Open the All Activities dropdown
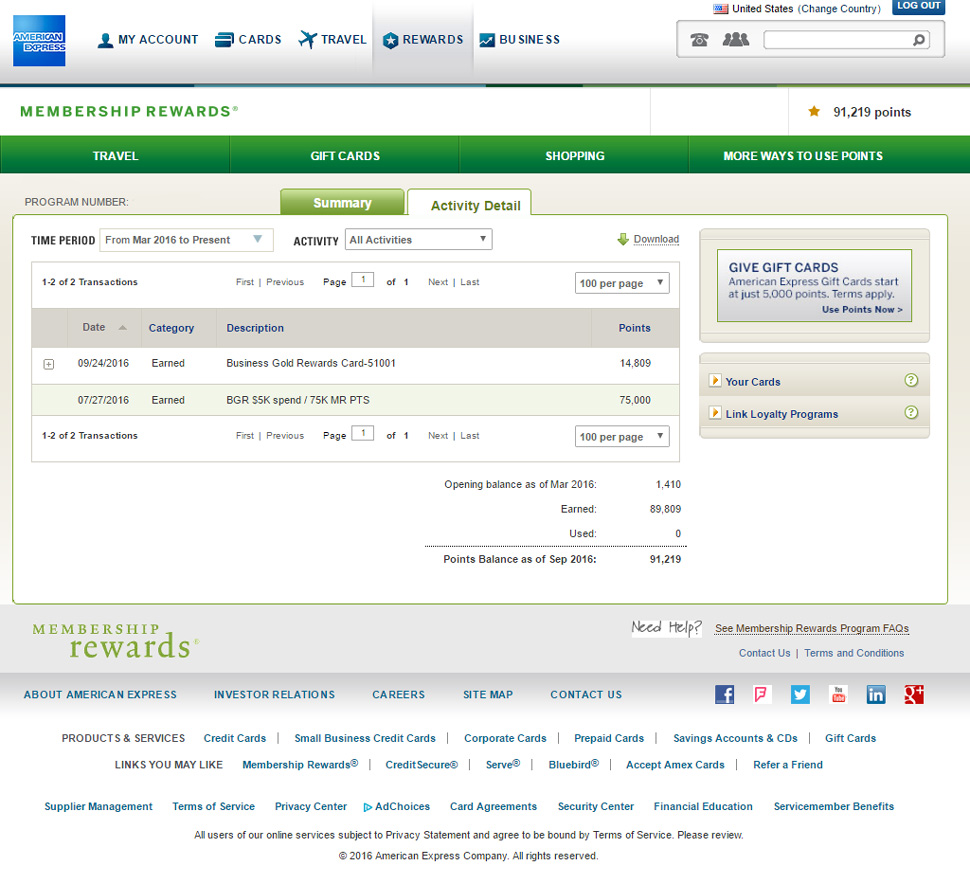970x884 pixels. tap(419, 239)
